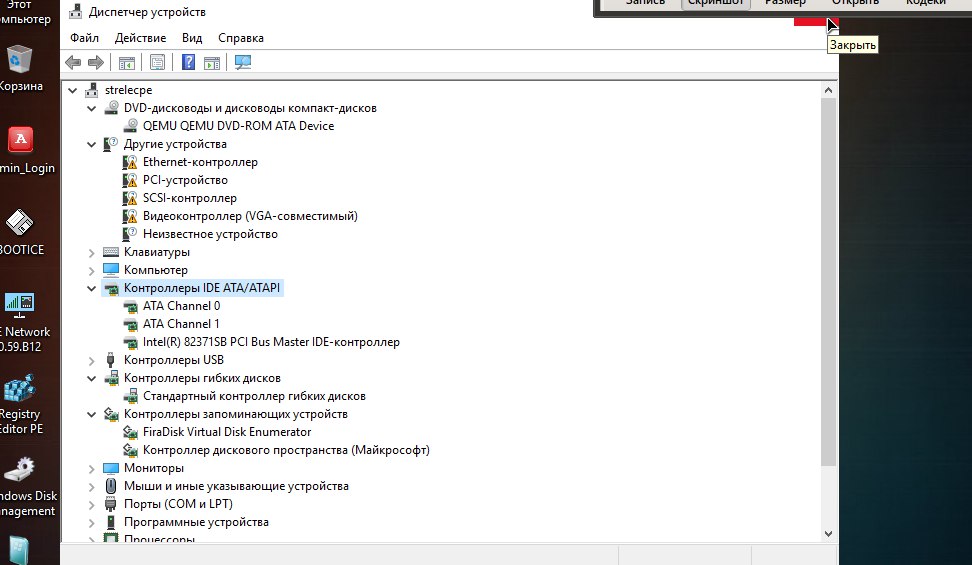Select the Видеоконтроллер warning icon
This screenshot has width=972, height=565.
(130, 216)
